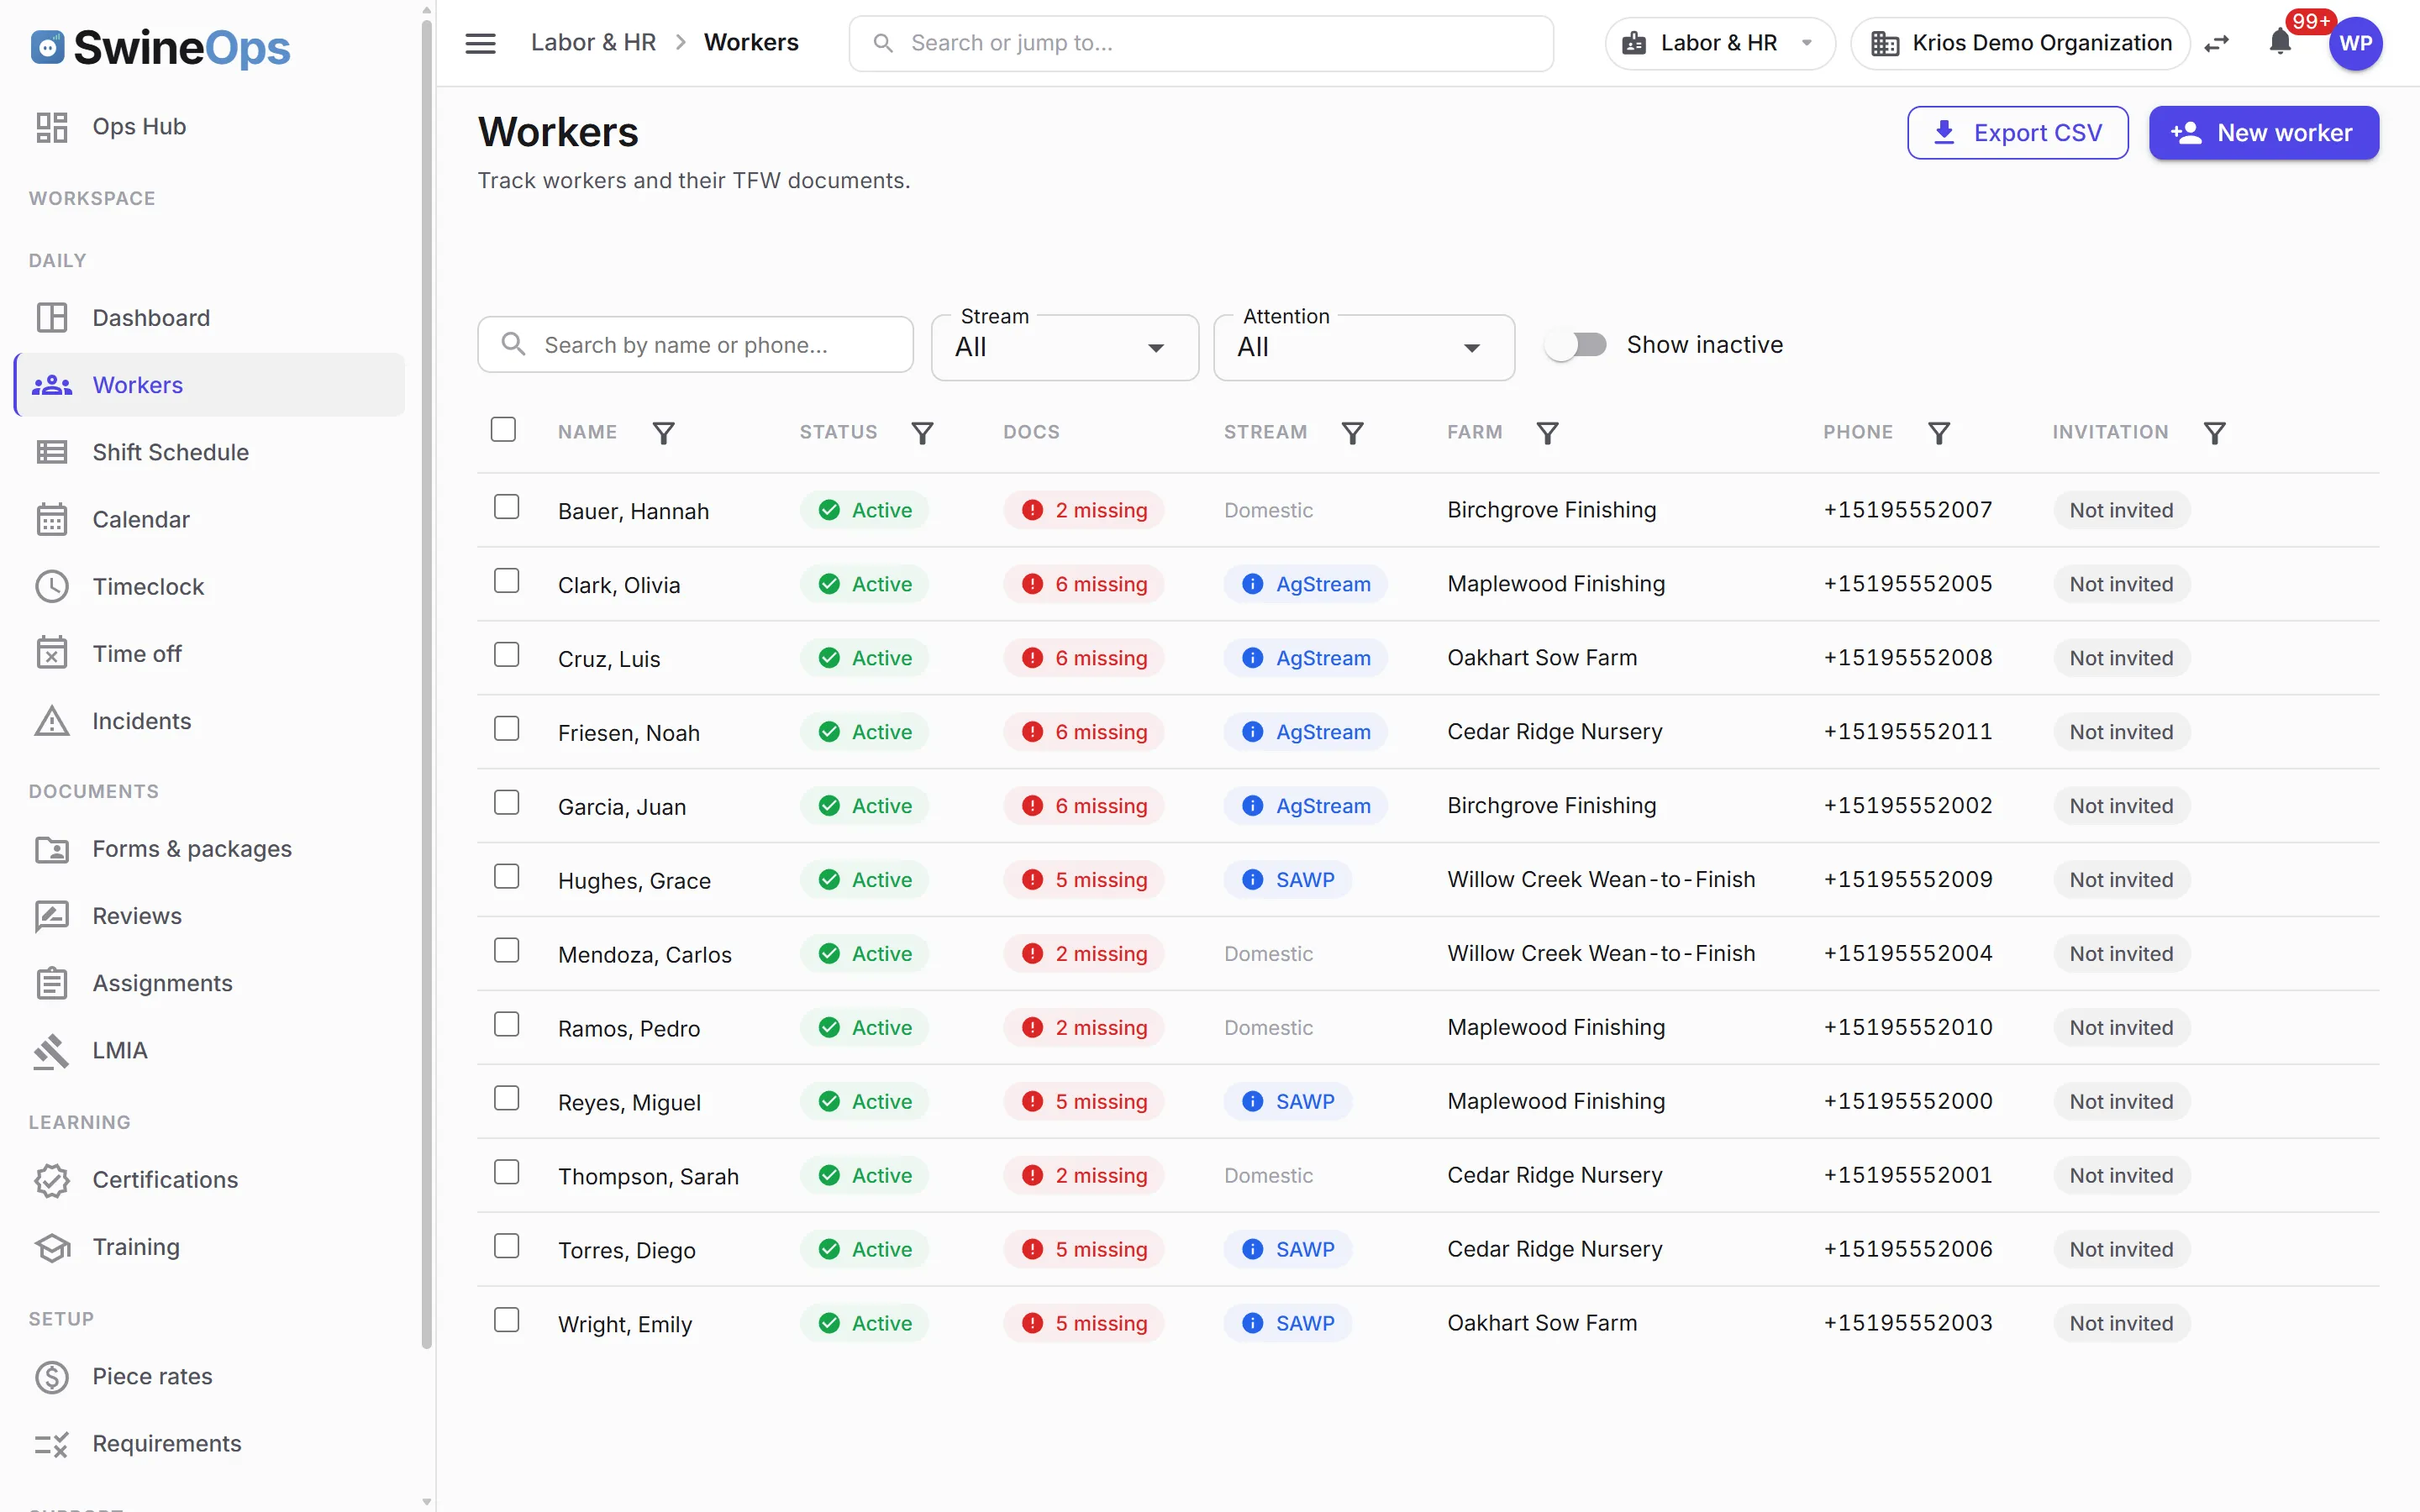Focus the Search or jump to field
Viewport: 2420px width, 1512px height.
pos(1201,43)
